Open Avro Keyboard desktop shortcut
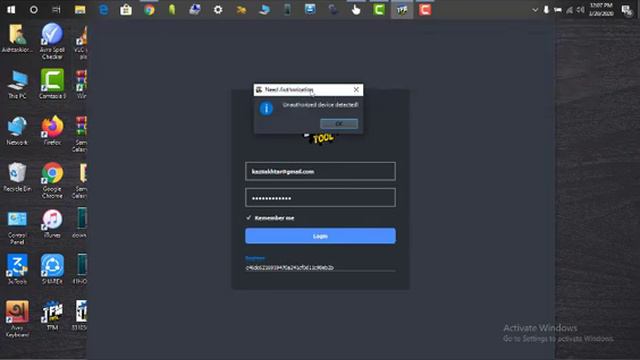Viewport: 640px width, 360px height. tap(17, 319)
